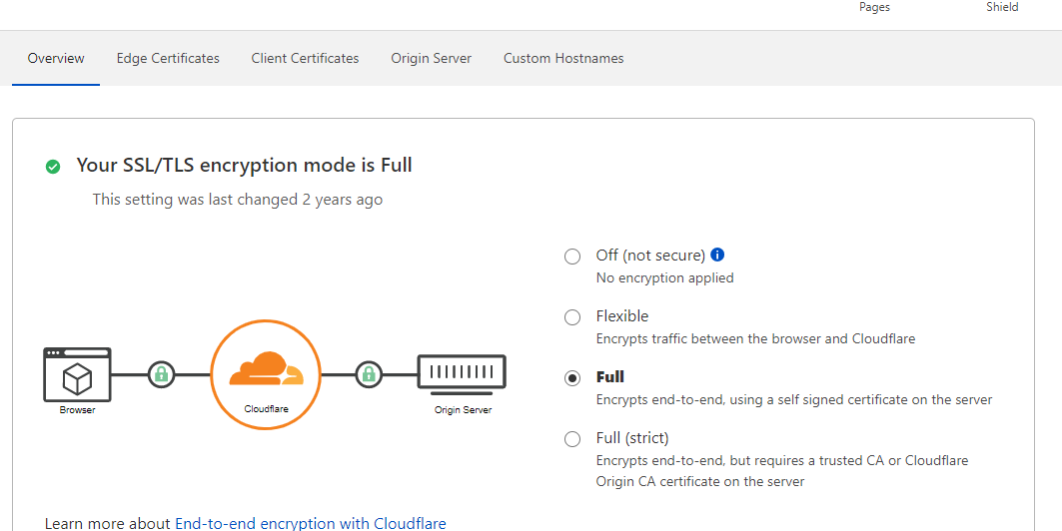The image size is (1062, 531).
Task: Select the Full encryption radio button
Action: (x=572, y=378)
